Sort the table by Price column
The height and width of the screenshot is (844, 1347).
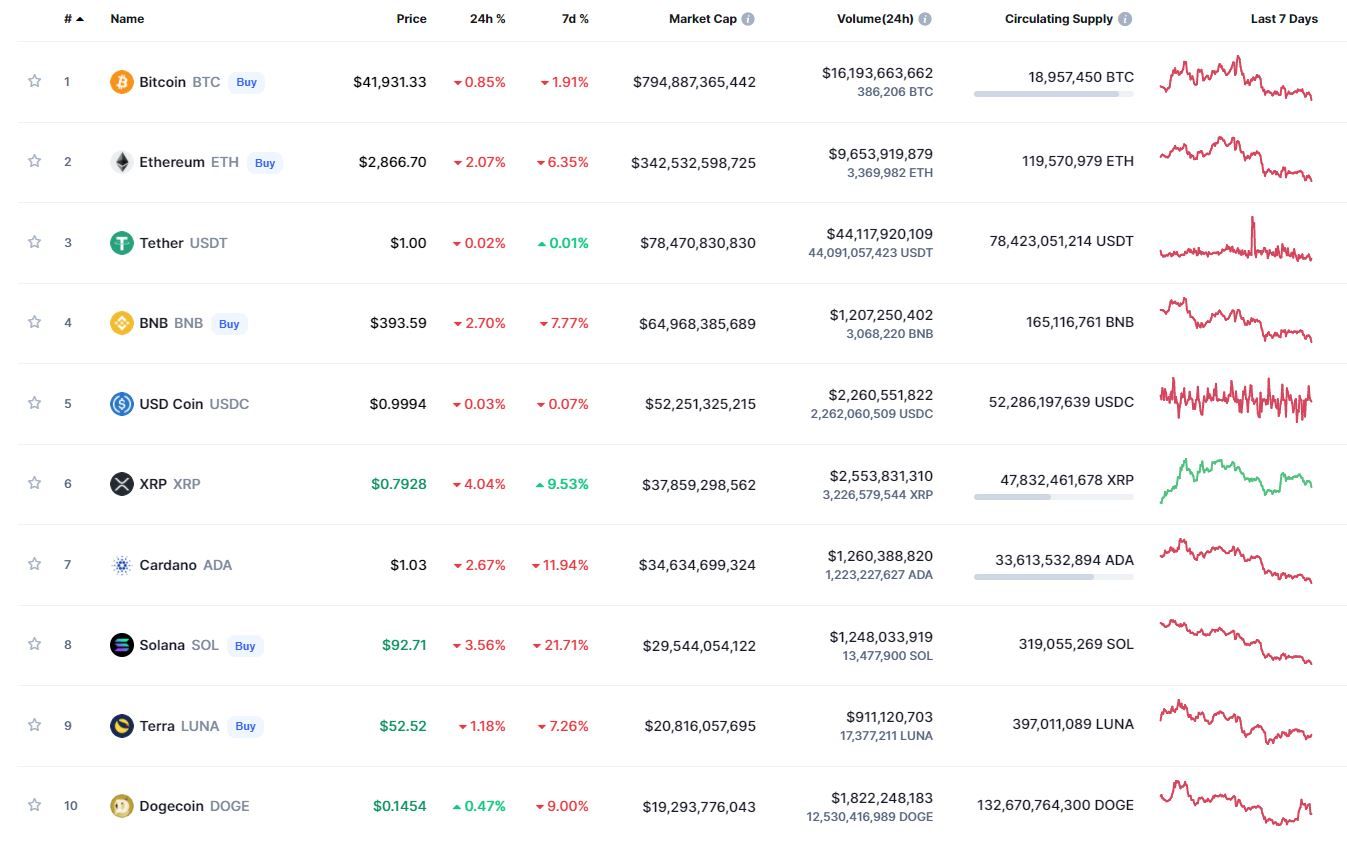[x=411, y=19]
